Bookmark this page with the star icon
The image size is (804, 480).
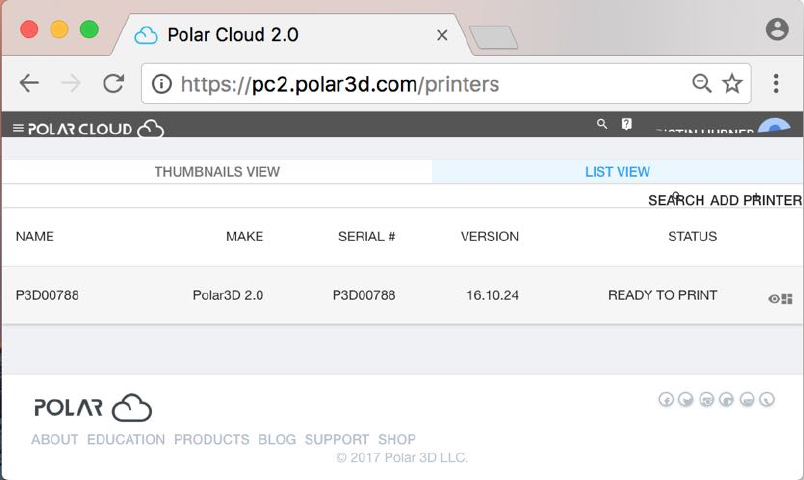coord(733,84)
